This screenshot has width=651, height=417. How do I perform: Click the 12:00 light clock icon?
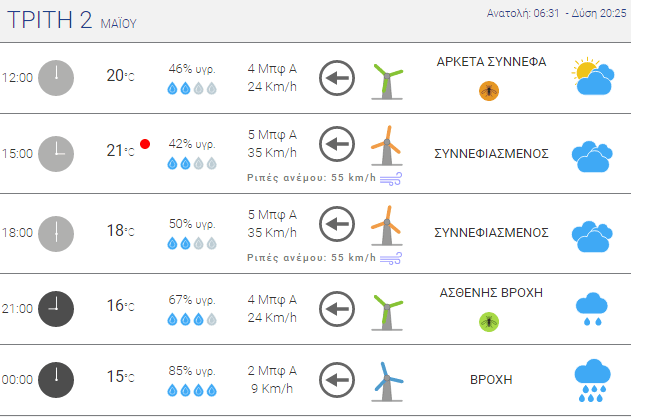pyautogui.click(x=56, y=77)
